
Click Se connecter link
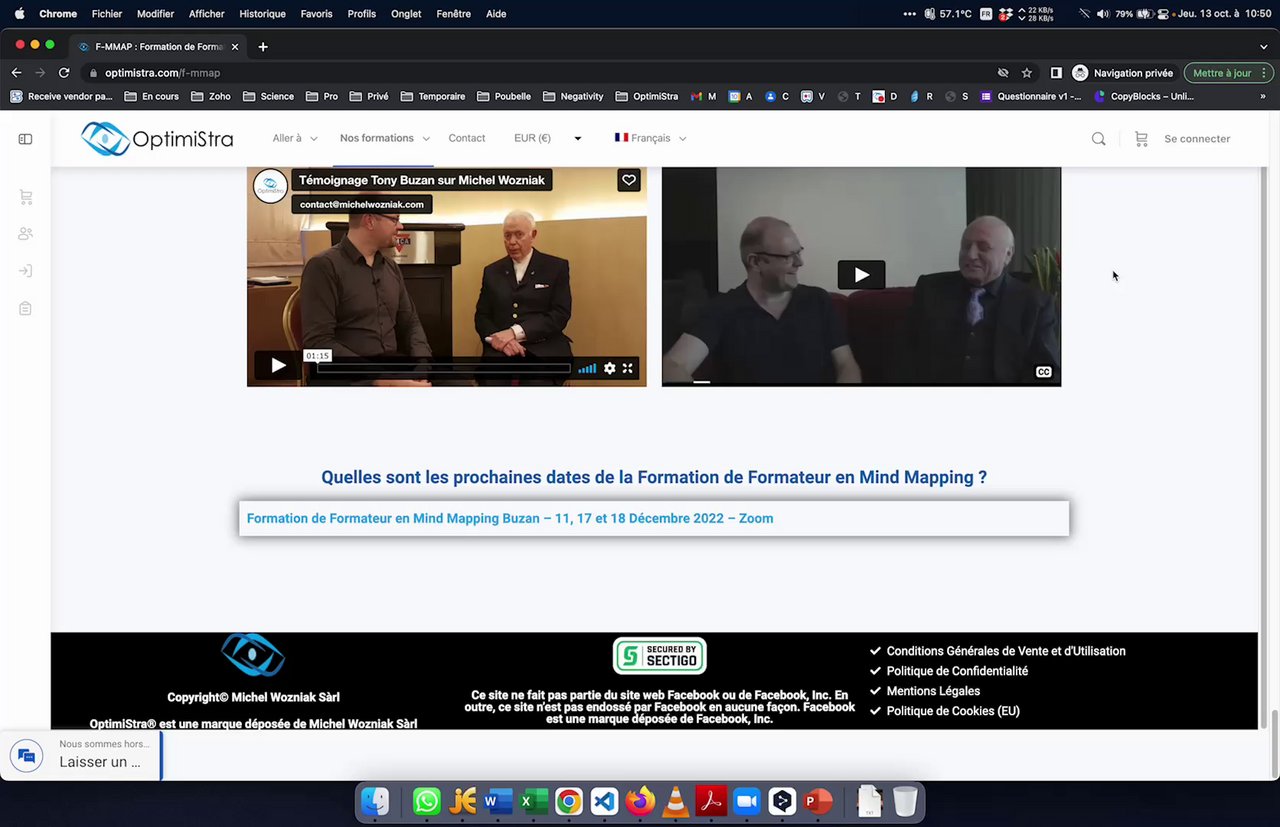pyautogui.click(x=1197, y=139)
